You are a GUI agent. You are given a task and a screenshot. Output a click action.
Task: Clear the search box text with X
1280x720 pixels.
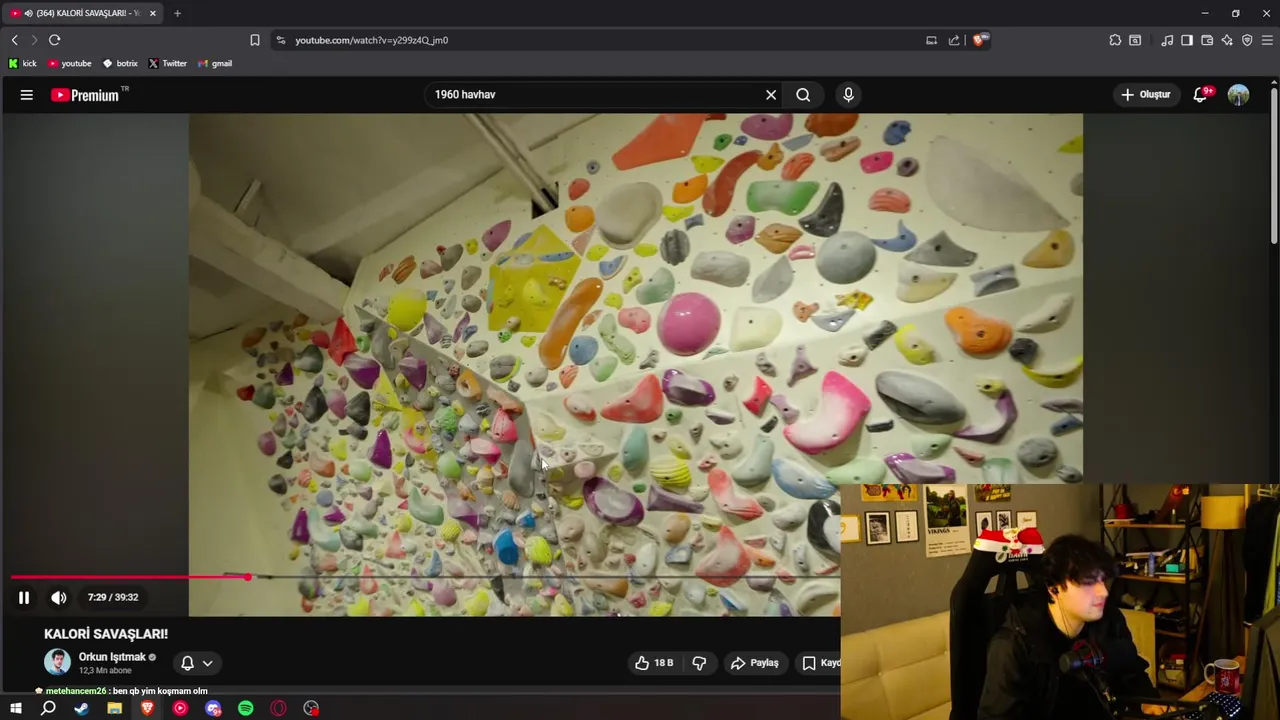771,95
